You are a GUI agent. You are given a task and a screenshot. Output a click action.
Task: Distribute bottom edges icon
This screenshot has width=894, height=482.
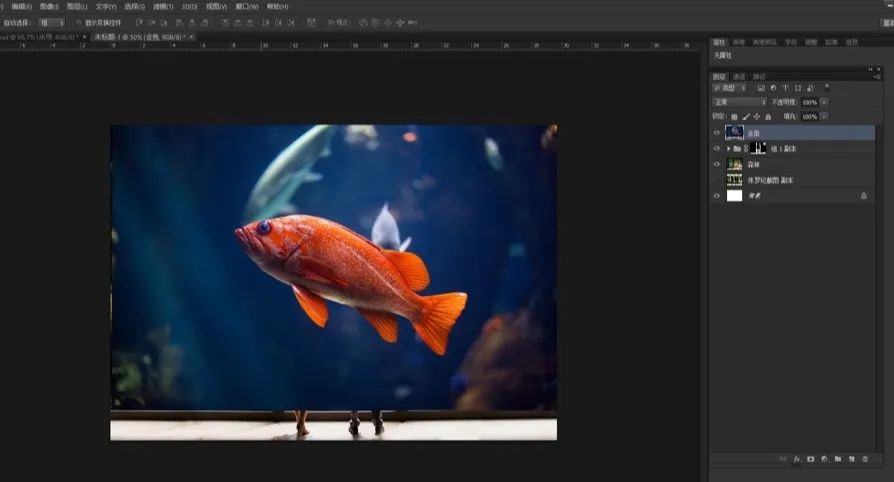click(250, 22)
